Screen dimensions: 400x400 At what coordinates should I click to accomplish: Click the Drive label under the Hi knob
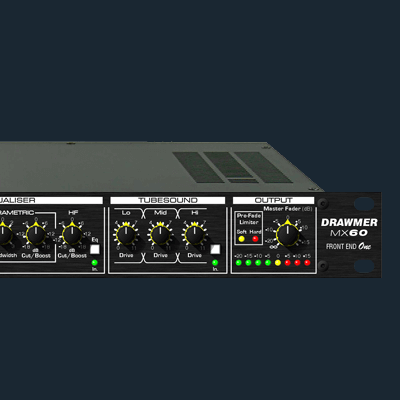[195, 255]
